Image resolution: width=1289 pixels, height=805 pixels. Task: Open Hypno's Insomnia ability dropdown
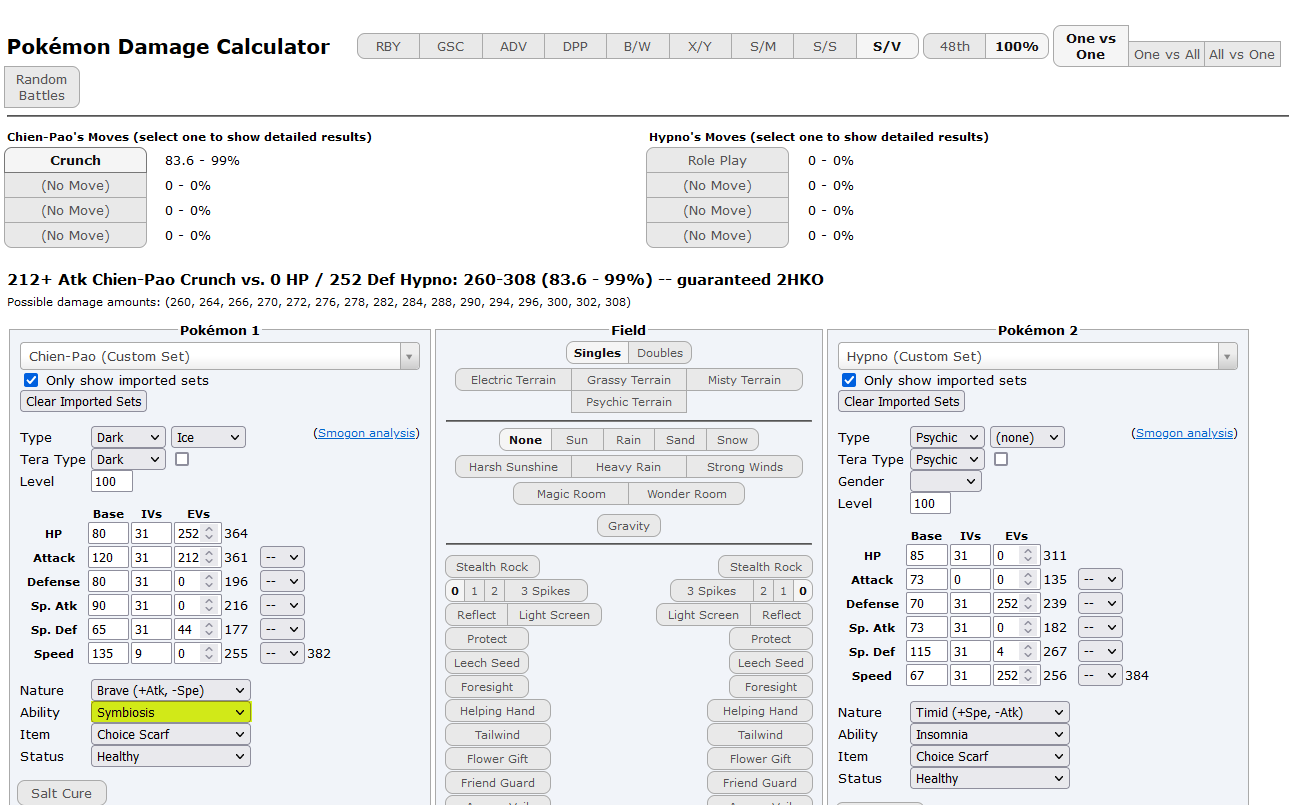989,734
